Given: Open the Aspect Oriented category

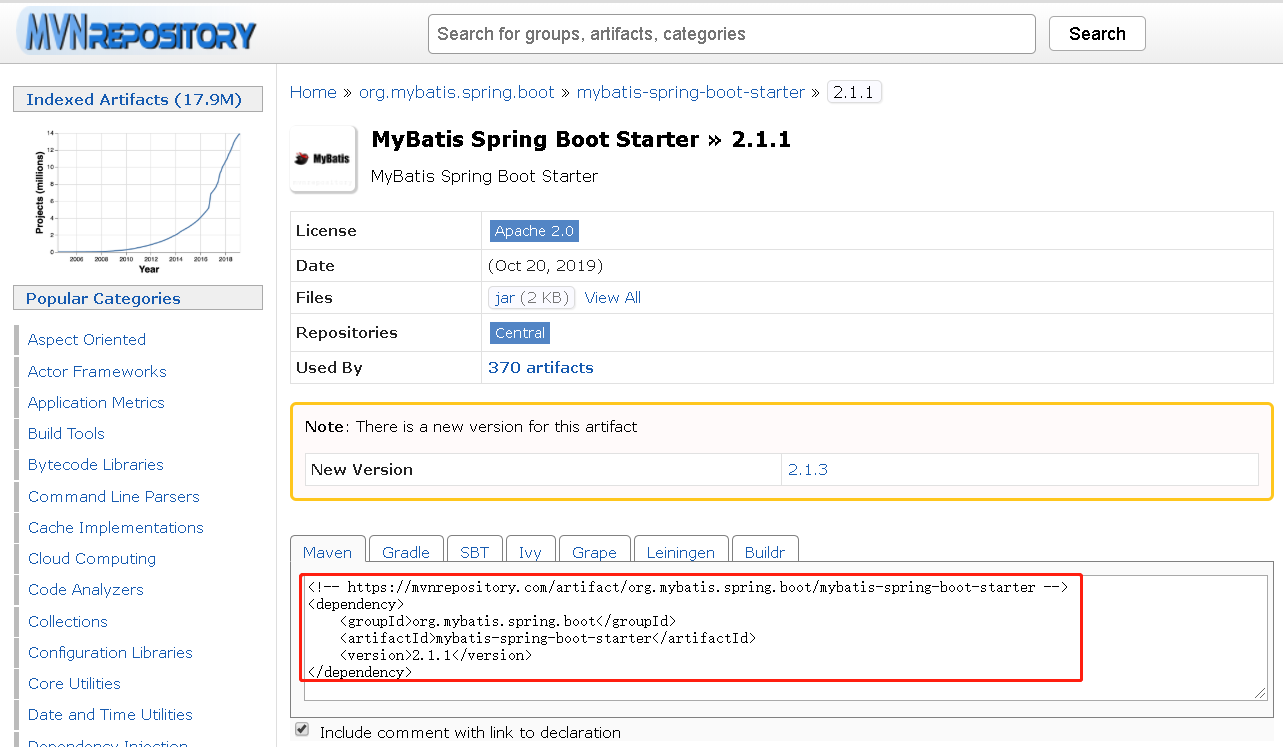Looking at the screenshot, I should coord(87,340).
